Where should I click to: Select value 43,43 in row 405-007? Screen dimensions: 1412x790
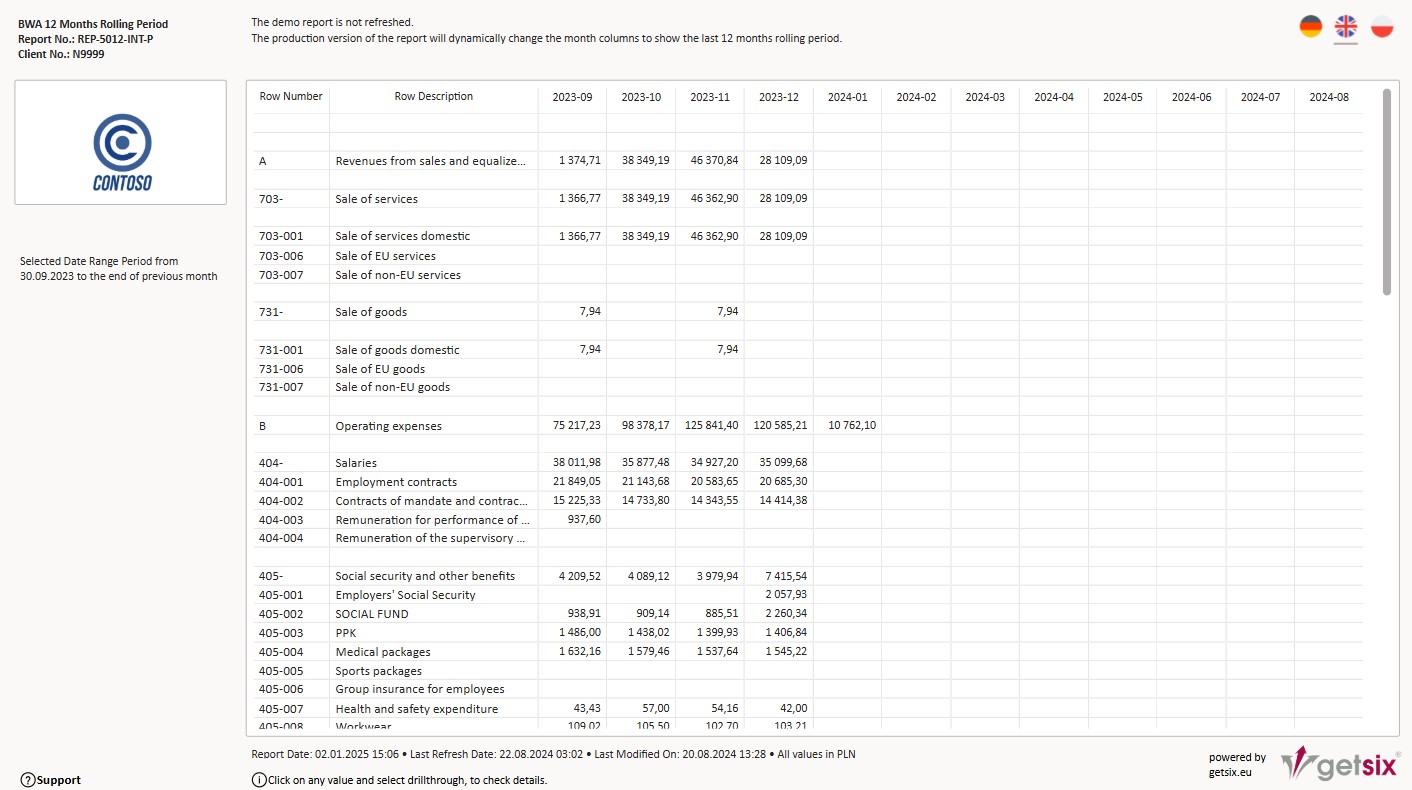[x=588, y=709]
